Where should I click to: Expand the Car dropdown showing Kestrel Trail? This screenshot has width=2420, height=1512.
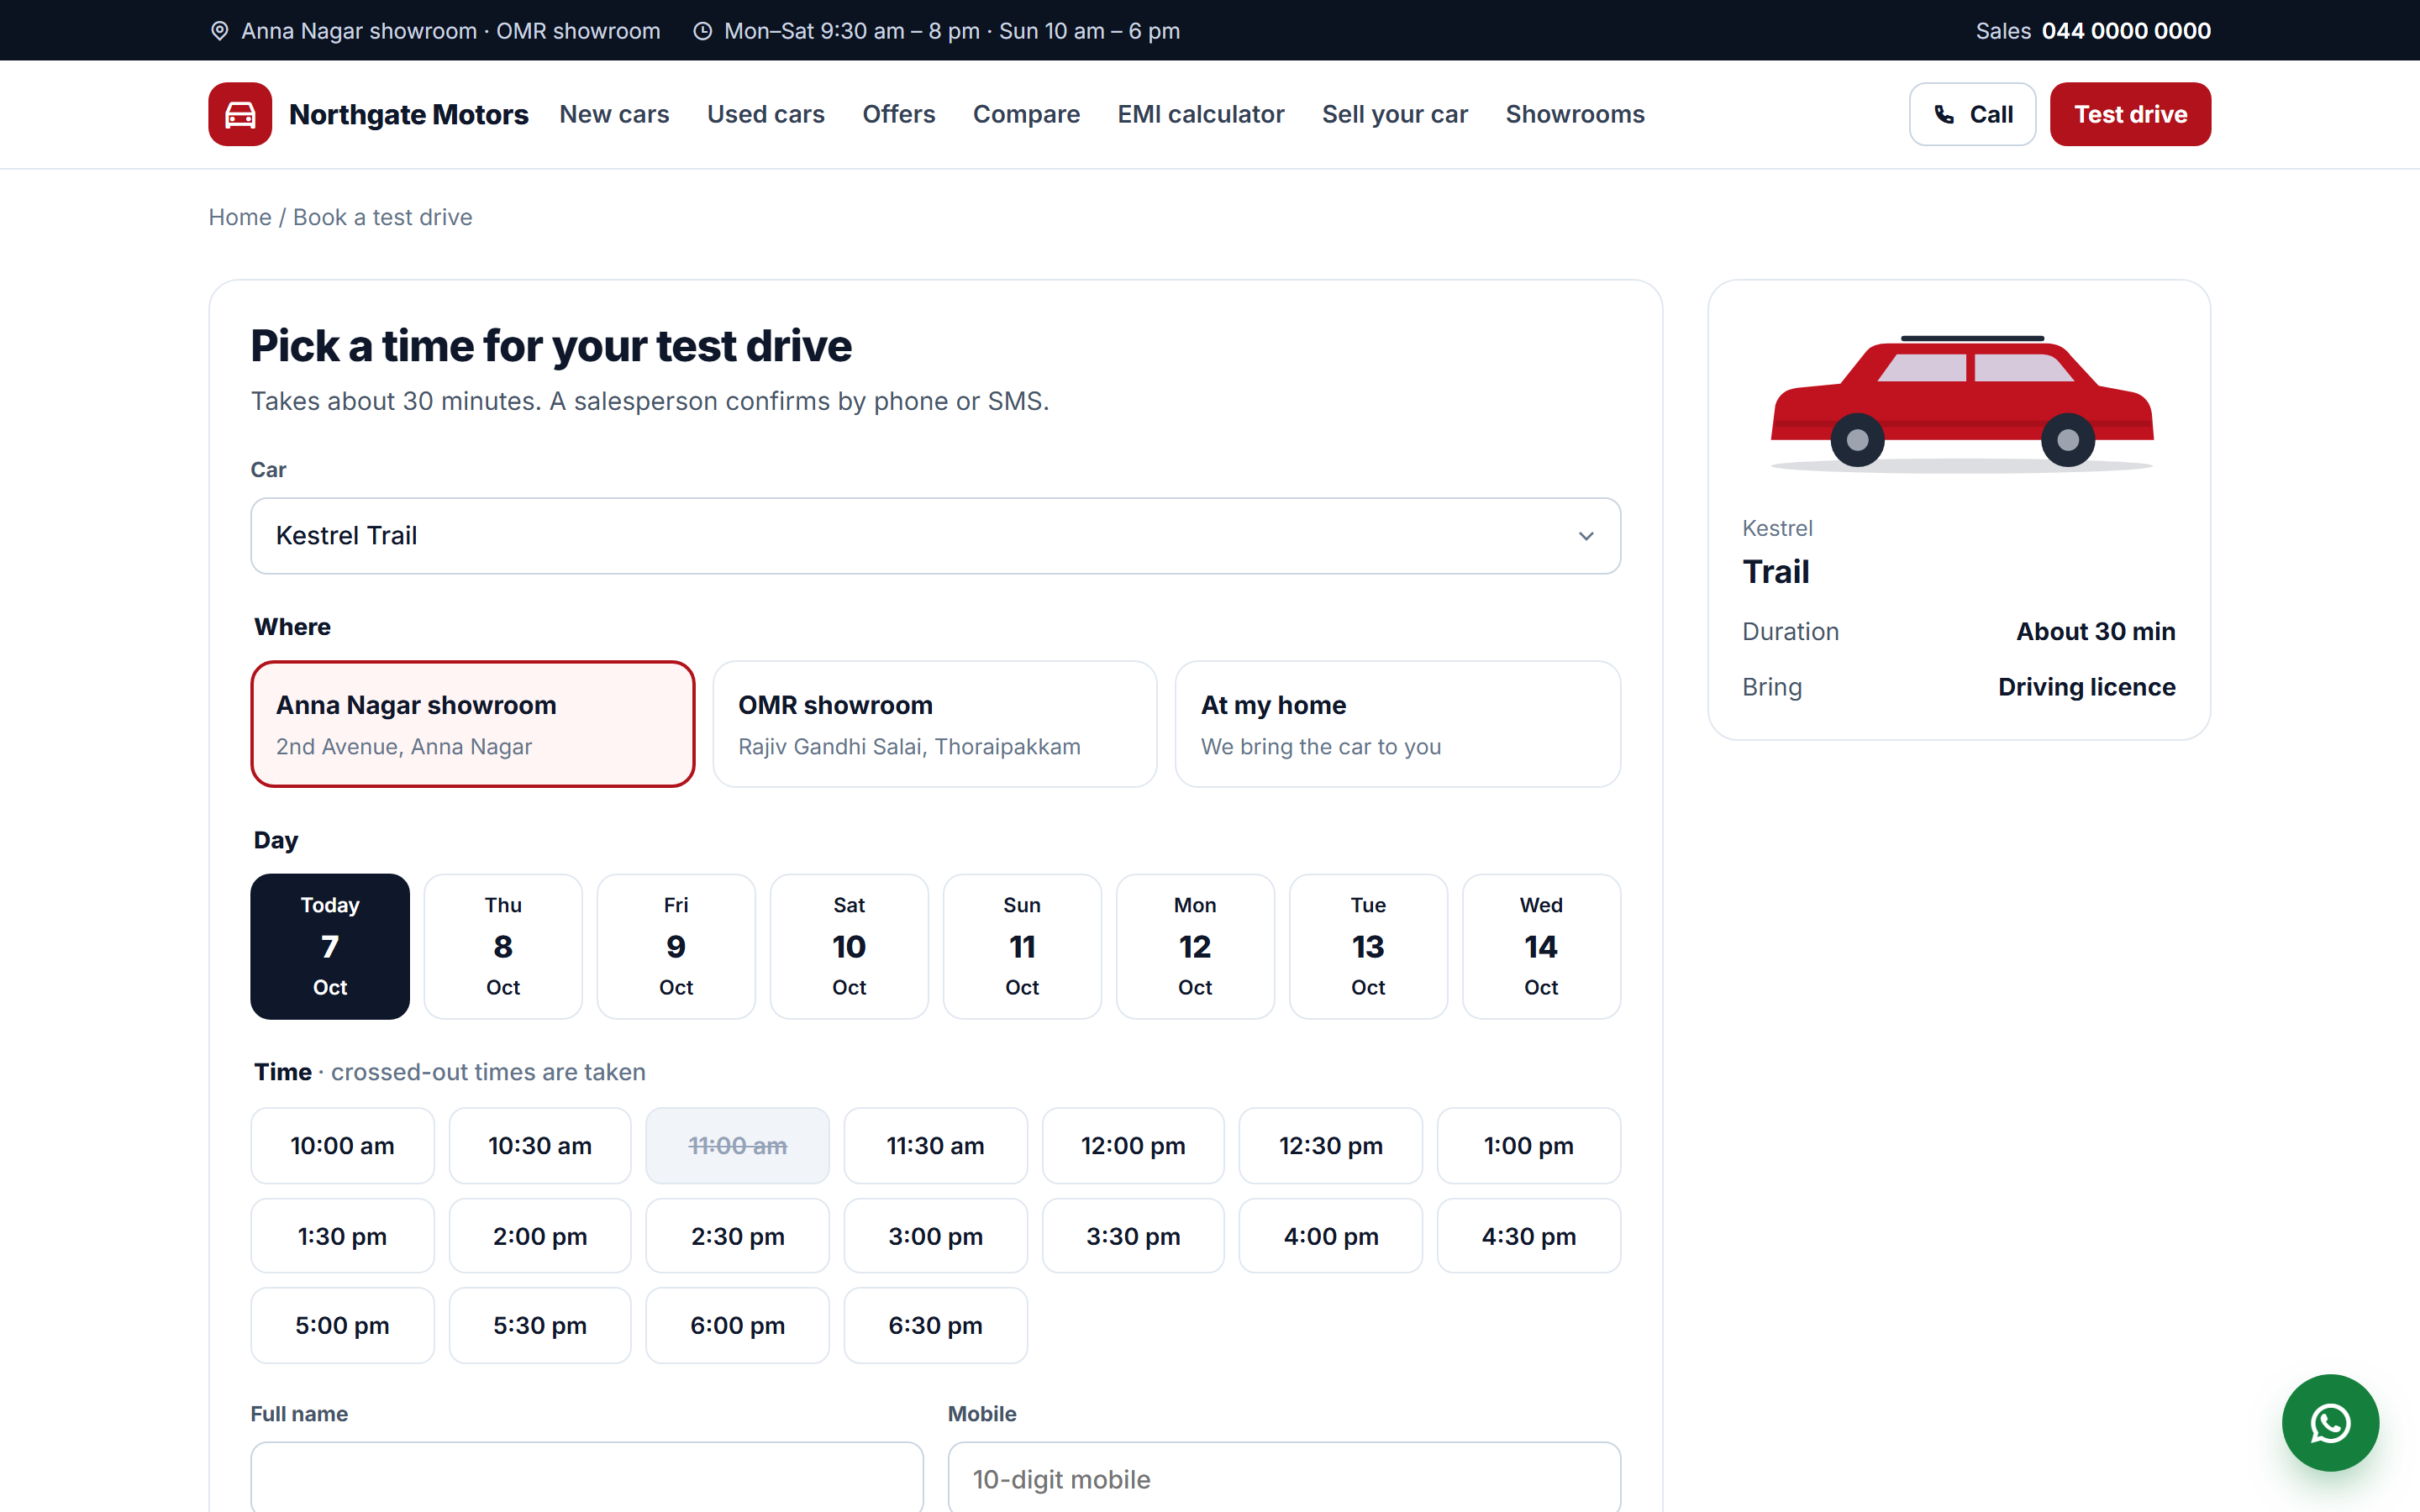935,536
